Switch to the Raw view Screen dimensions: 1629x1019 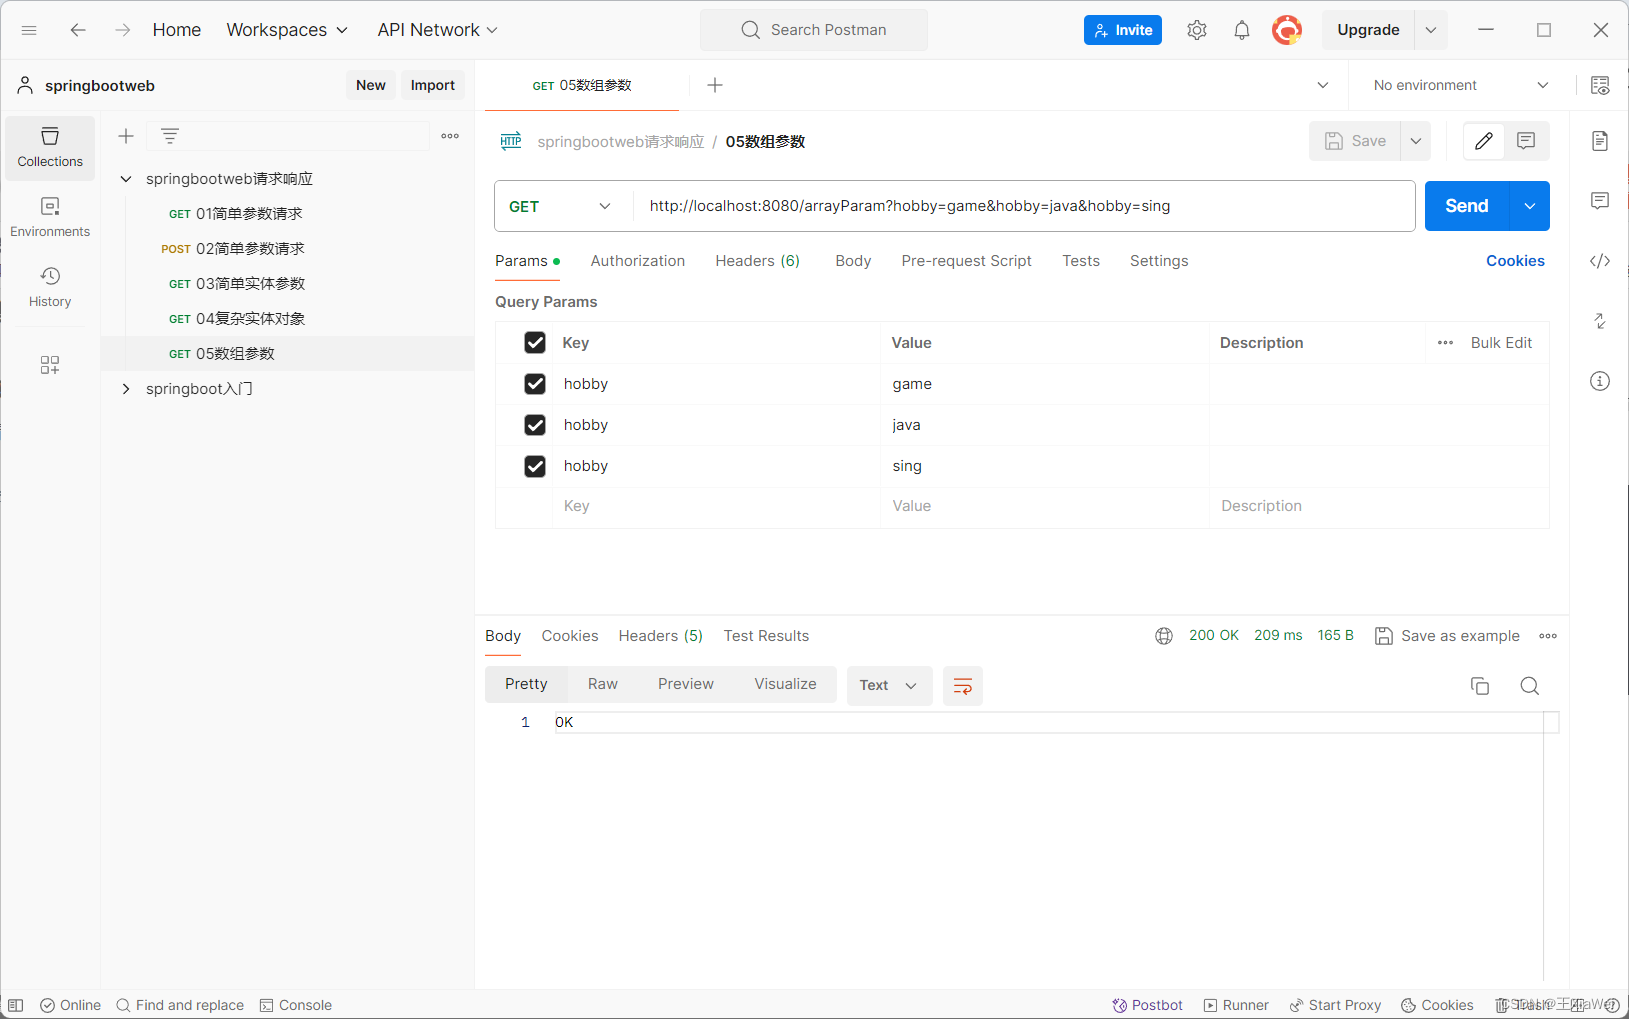[603, 684]
